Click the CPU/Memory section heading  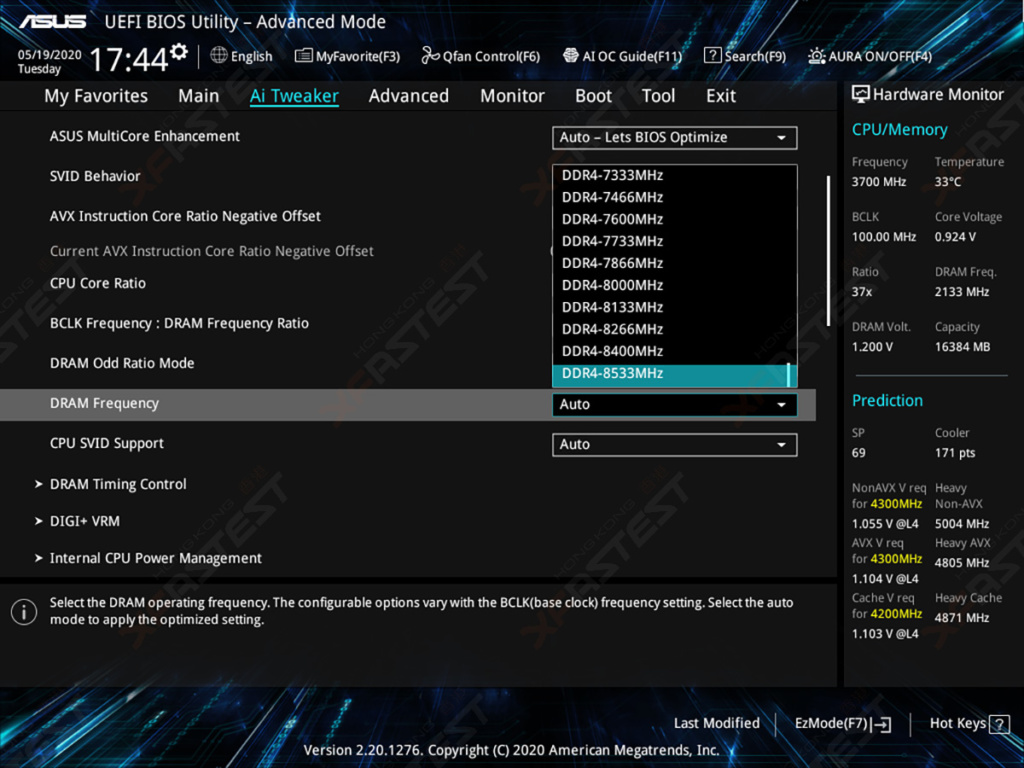pos(899,129)
